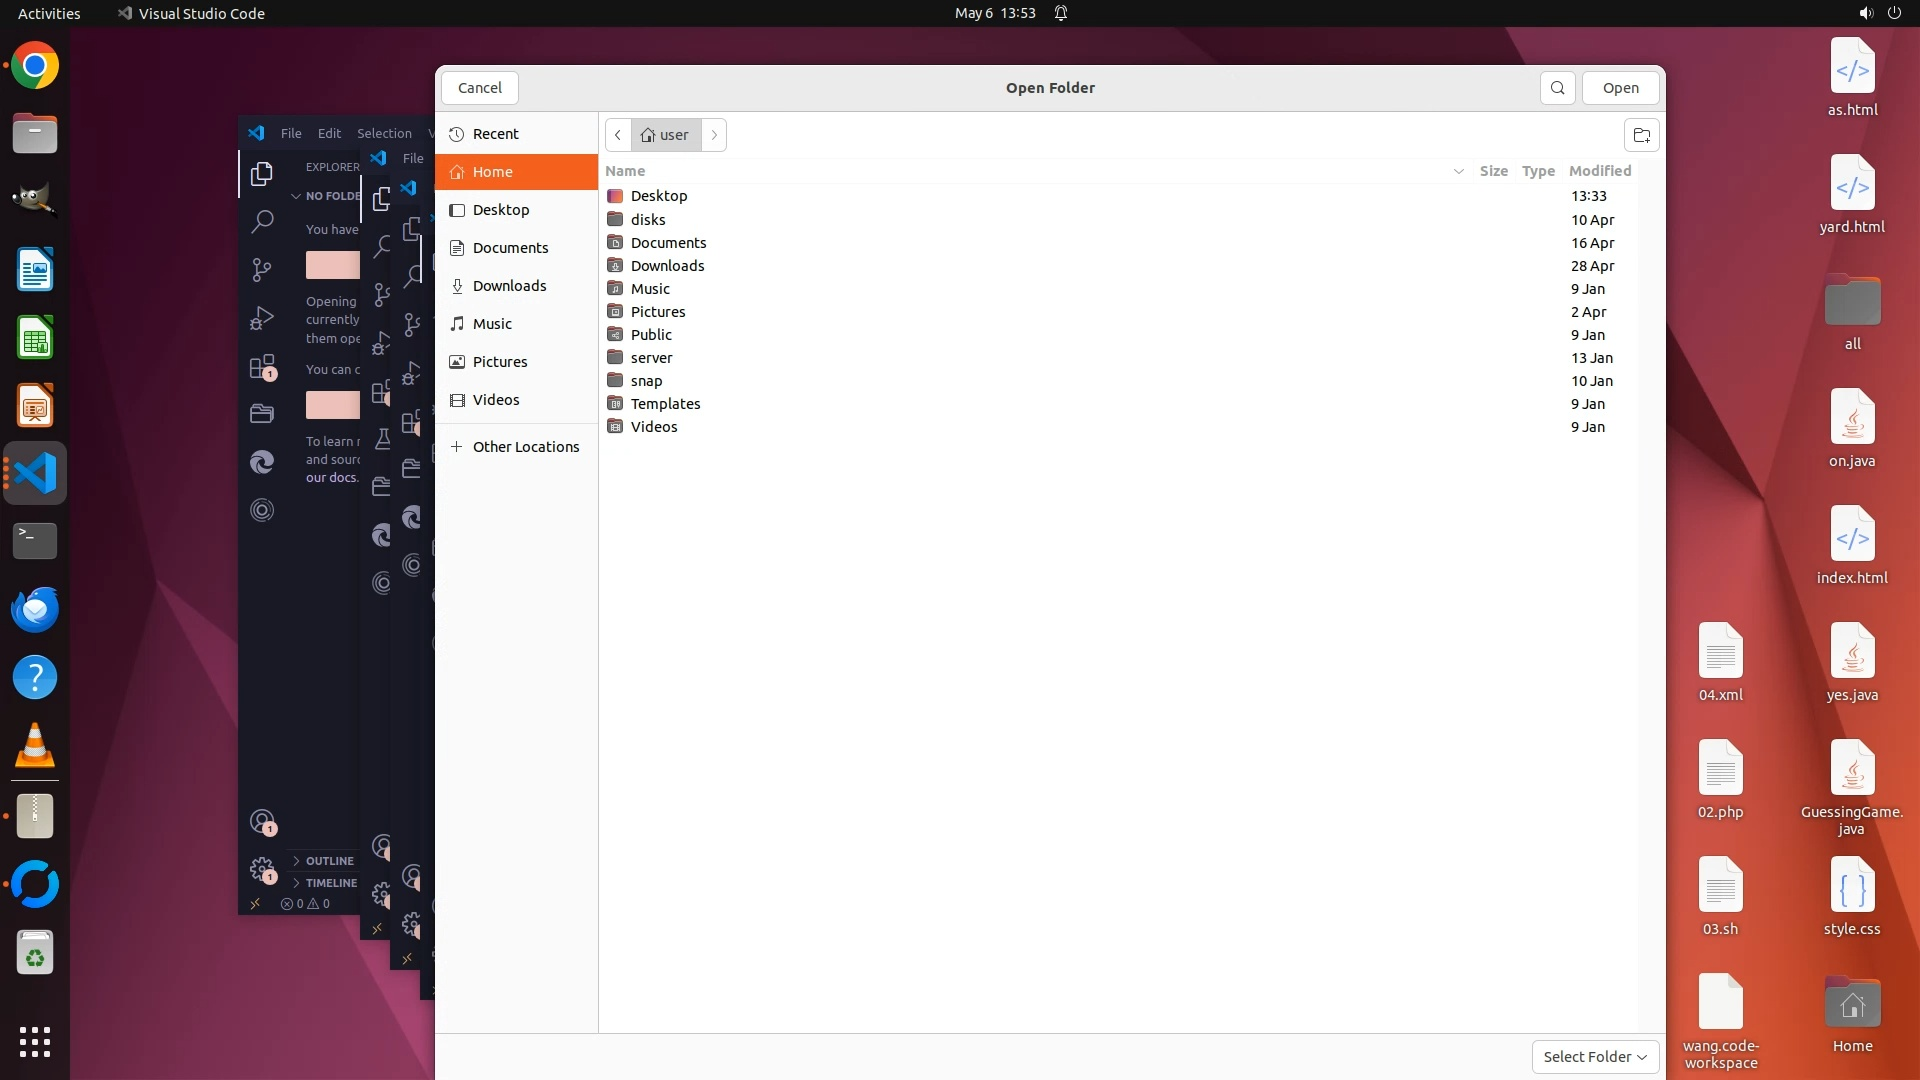Open the Extensions activity bar icon

[262, 367]
